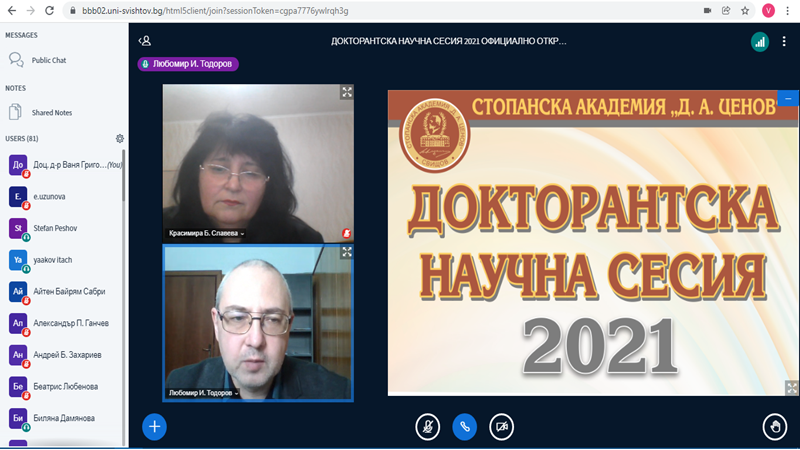Make the presentation fullscreen

click(791, 388)
